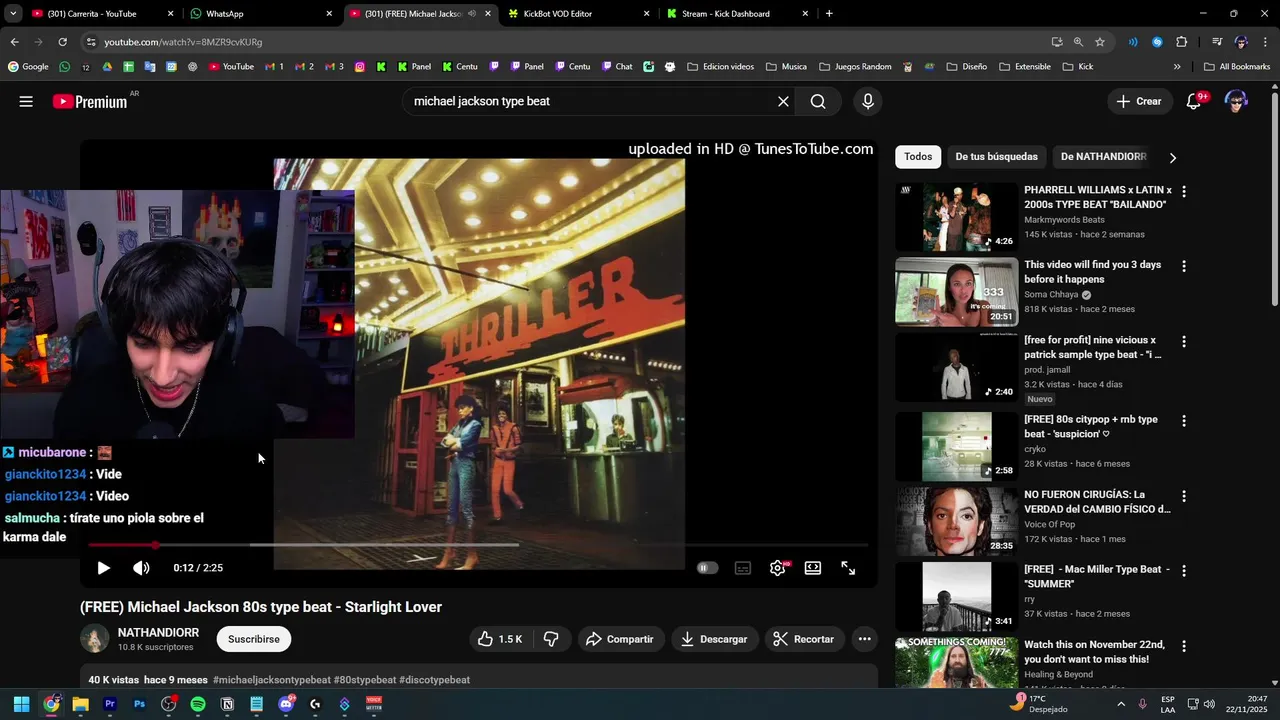Reload the page
Screen dimensions: 1280x720
click(62, 42)
